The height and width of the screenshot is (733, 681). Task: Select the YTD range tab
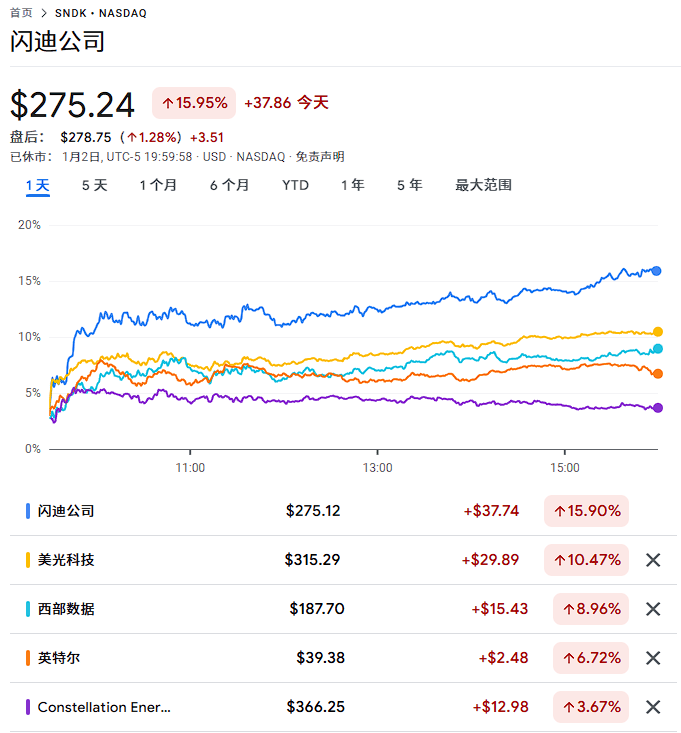click(x=295, y=185)
